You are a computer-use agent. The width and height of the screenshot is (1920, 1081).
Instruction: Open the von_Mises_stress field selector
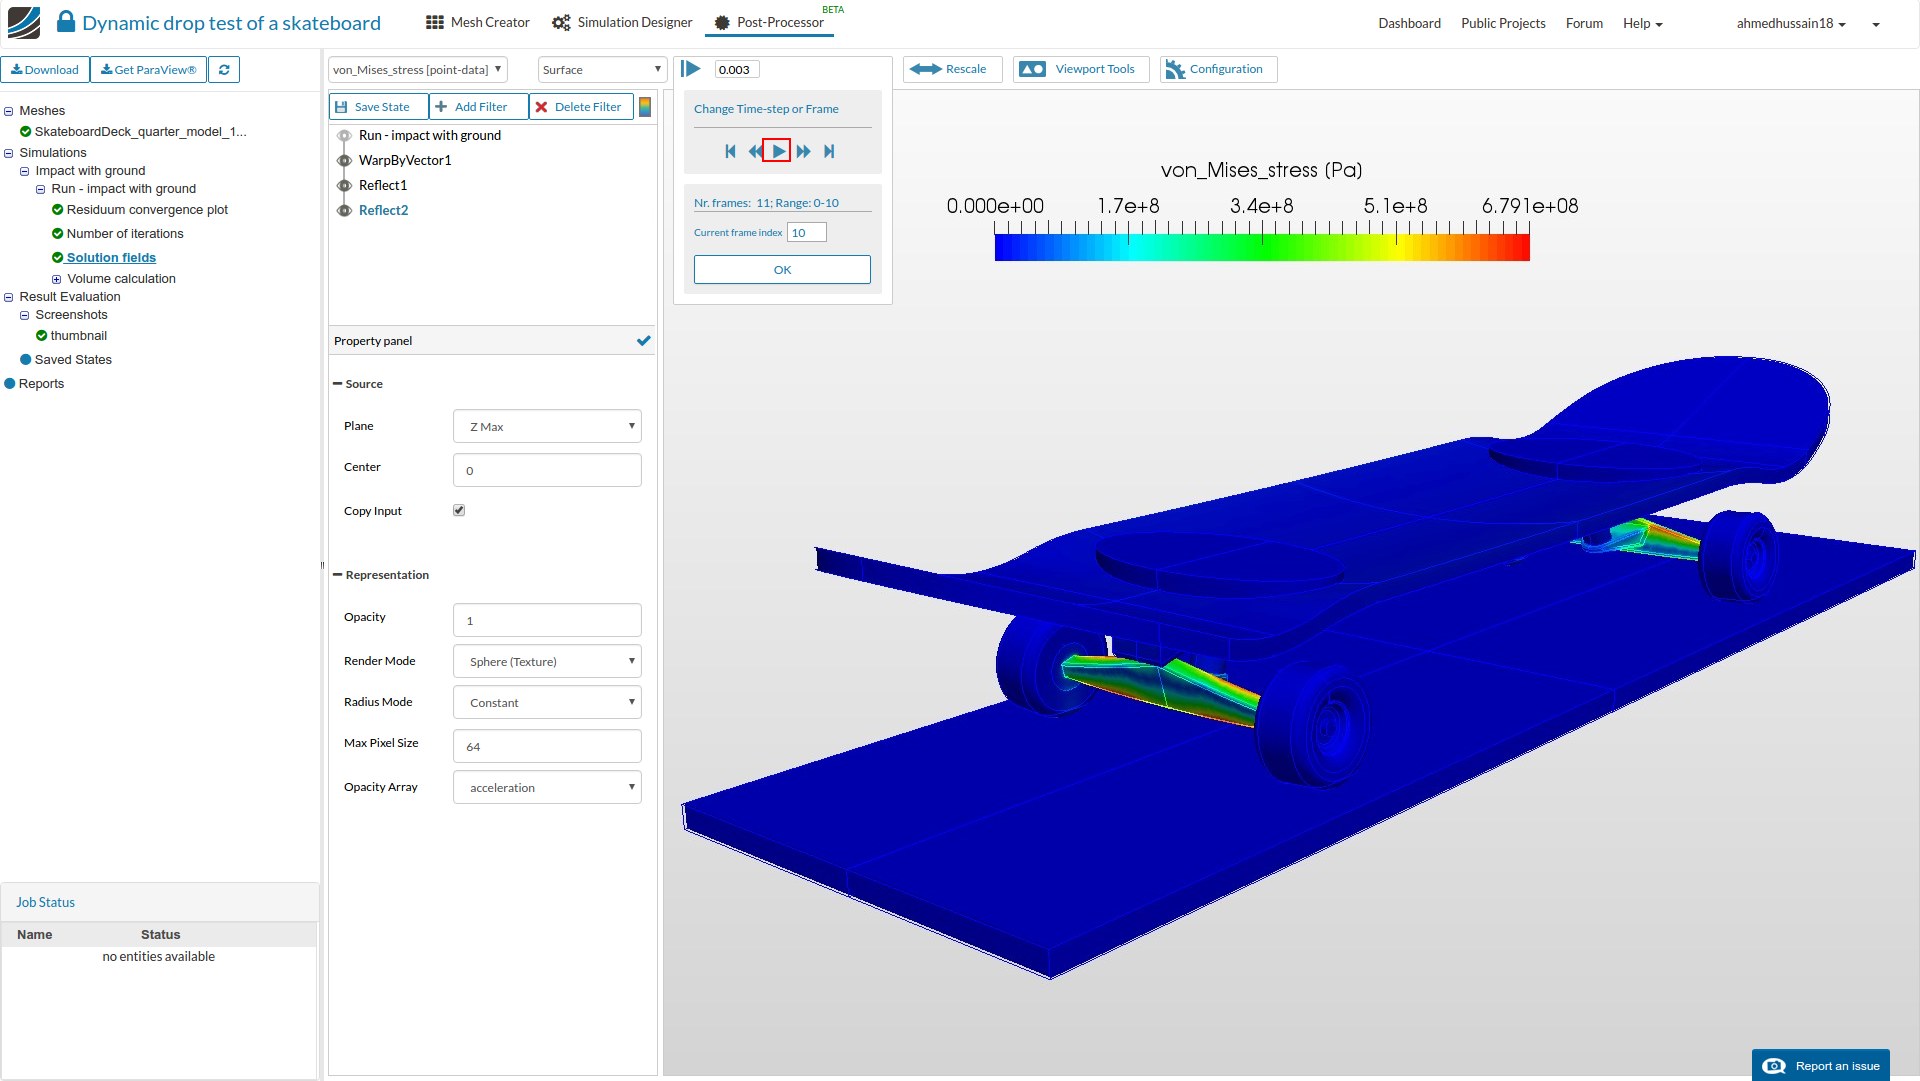pos(418,69)
